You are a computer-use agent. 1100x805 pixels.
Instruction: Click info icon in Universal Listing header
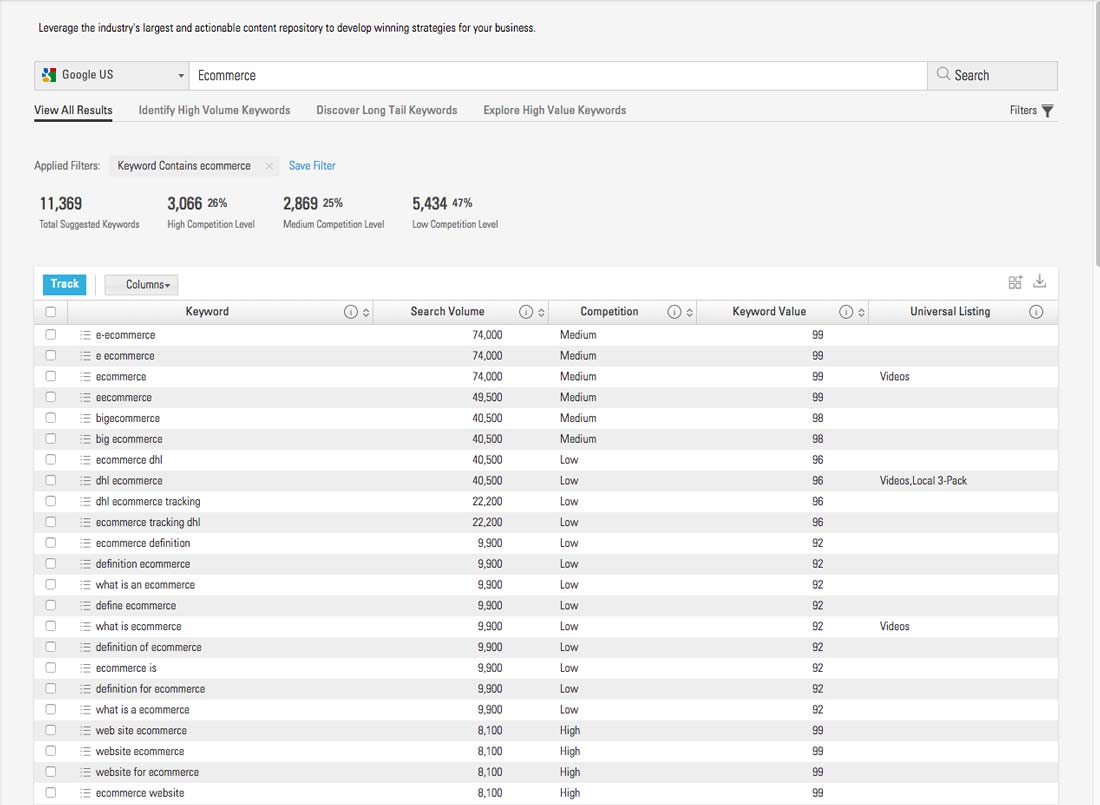(x=1036, y=312)
